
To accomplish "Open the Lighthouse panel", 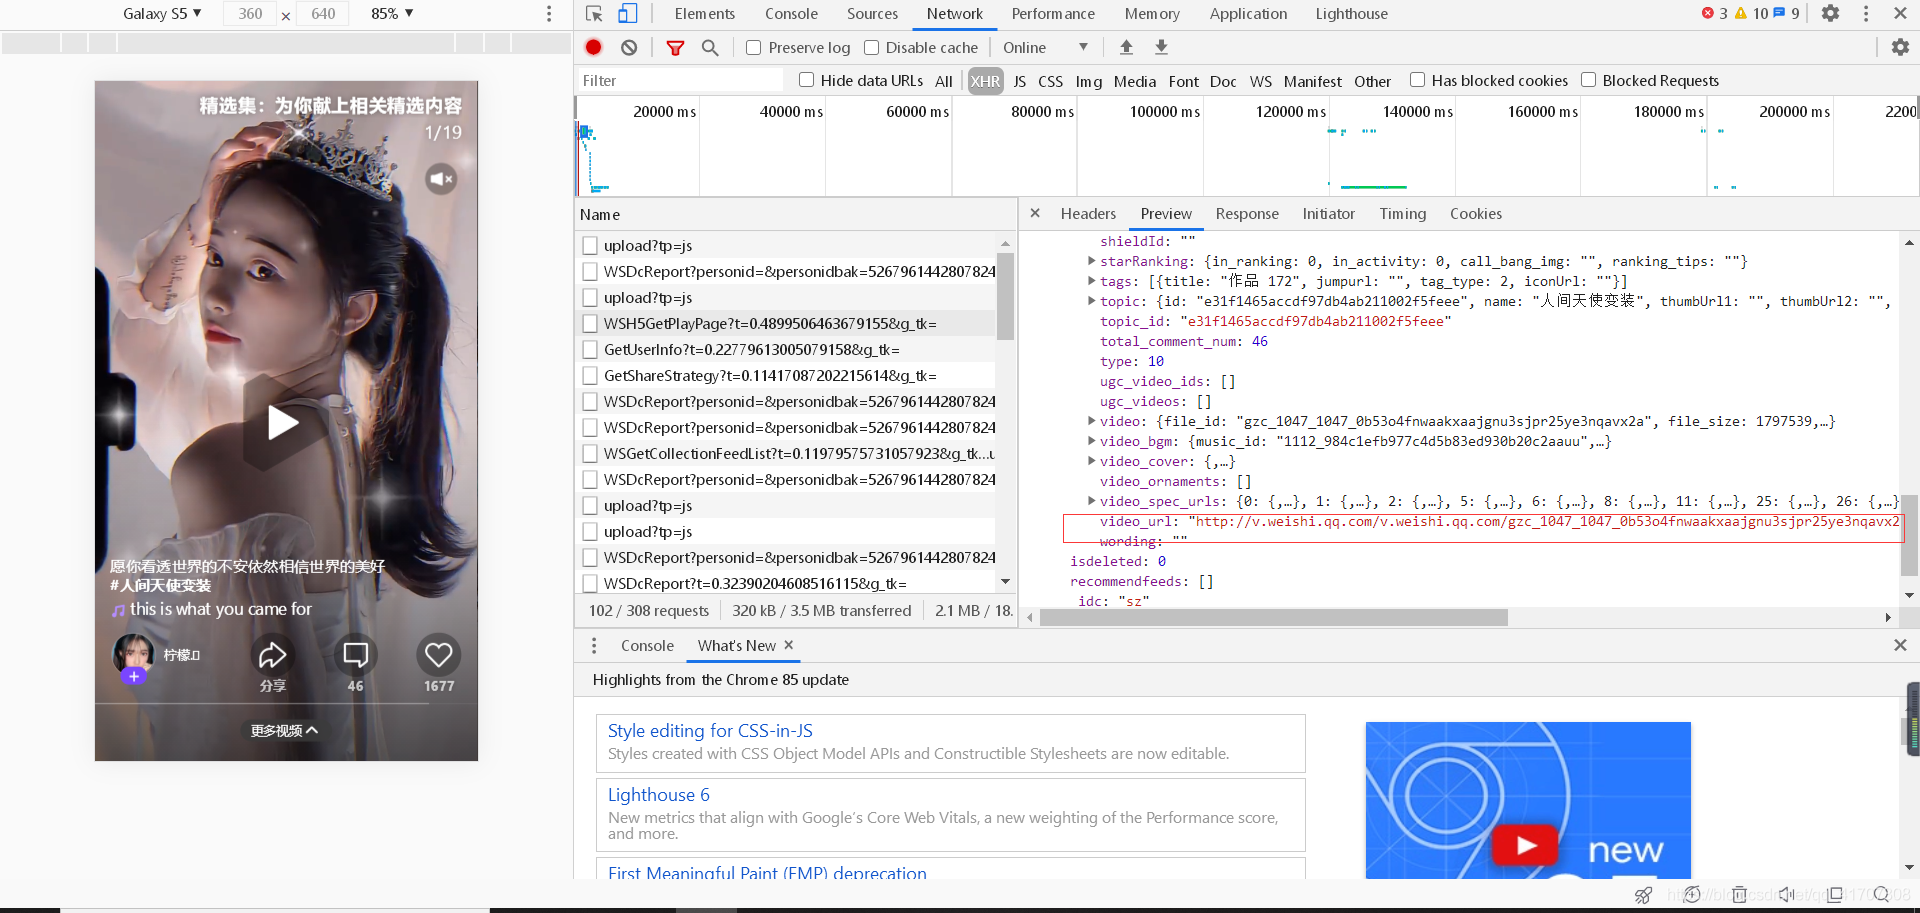I will tap(1351, 14).
